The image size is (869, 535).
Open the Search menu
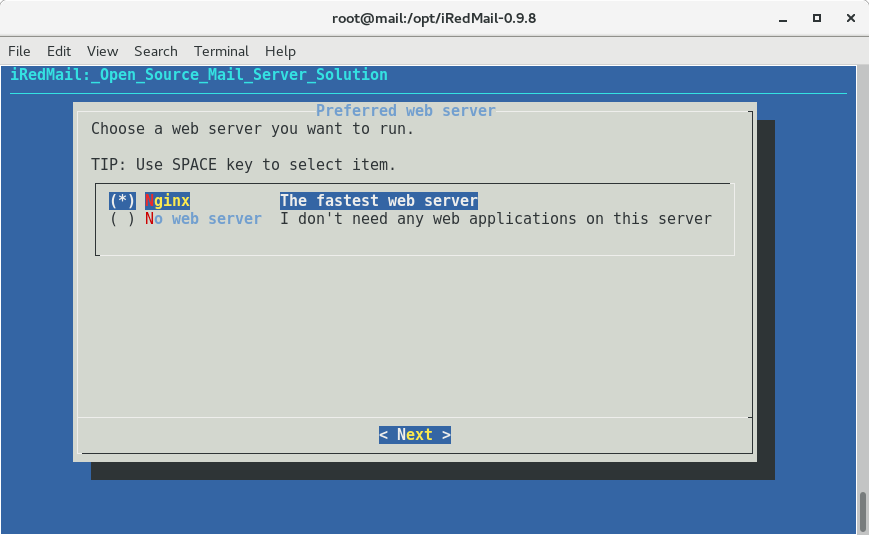156,51
